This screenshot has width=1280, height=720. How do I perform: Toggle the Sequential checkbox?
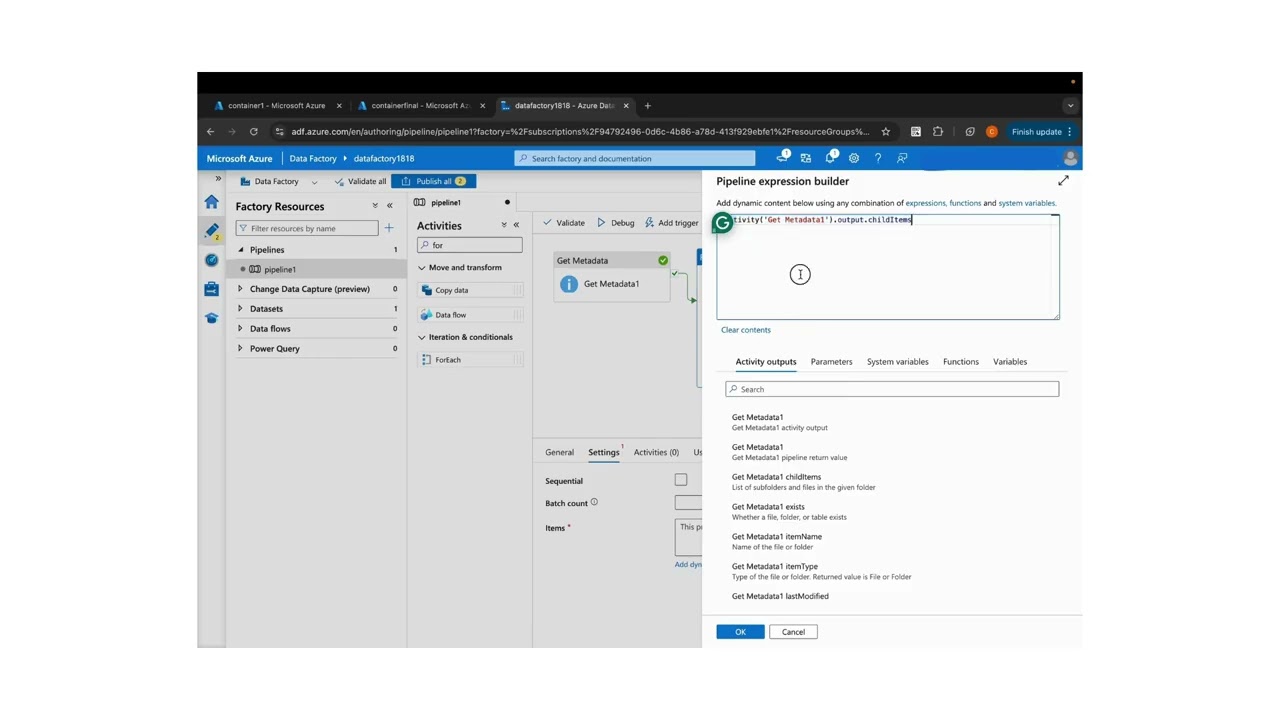pos(681,480)
